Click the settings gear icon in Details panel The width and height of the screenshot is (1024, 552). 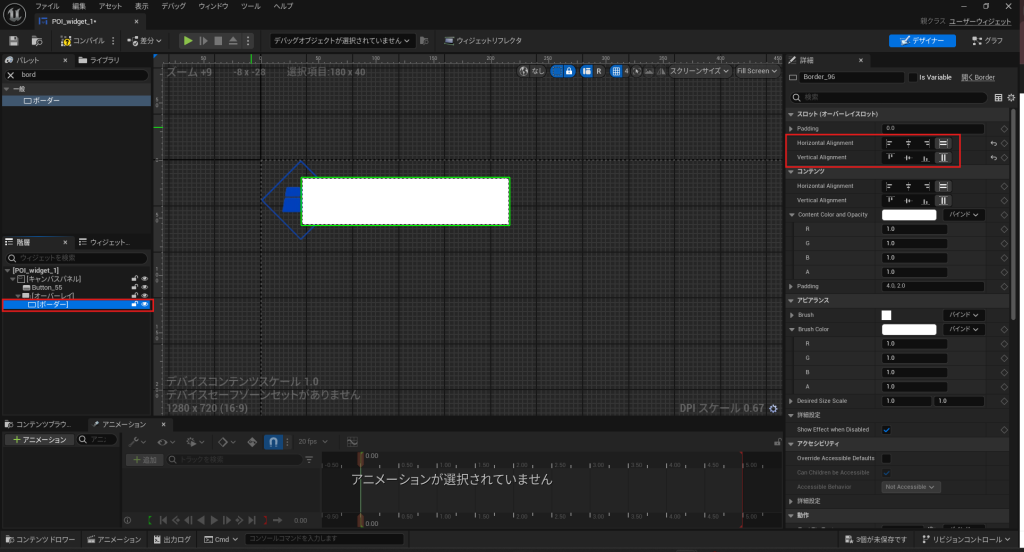[x=1011, y=98]
